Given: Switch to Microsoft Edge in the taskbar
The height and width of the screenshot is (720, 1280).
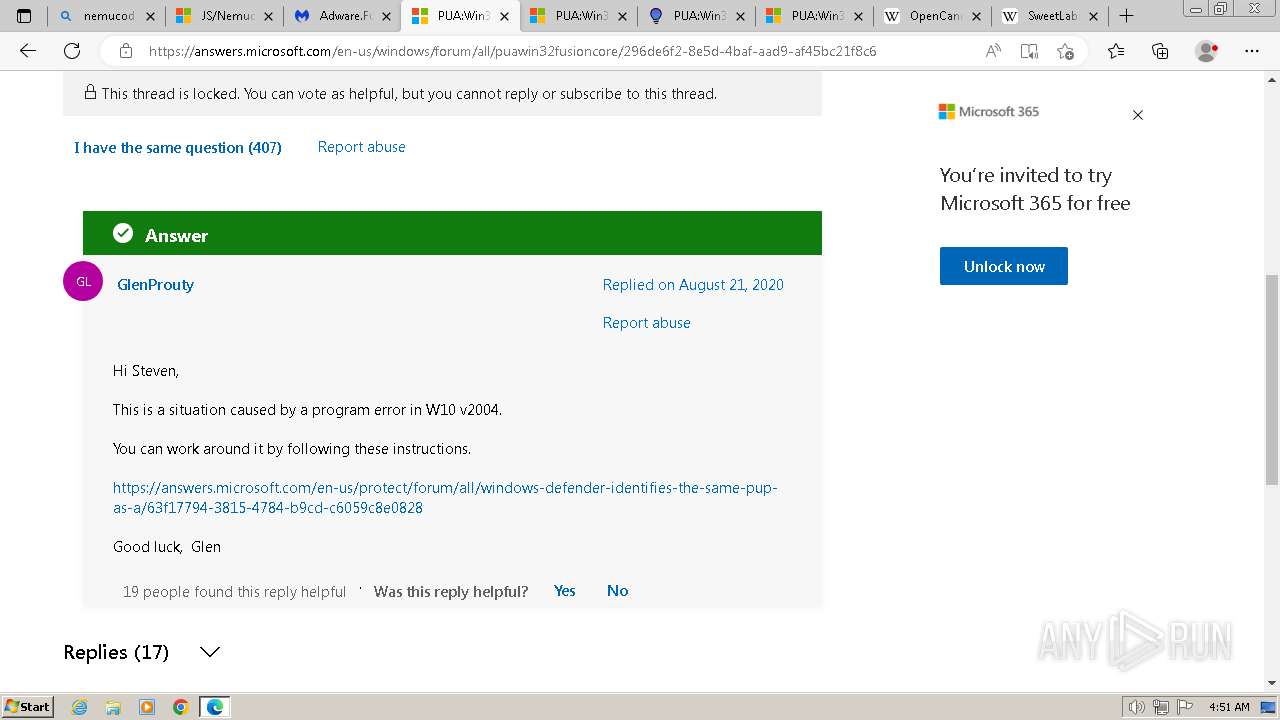Looking at the screenshot, I should (x=215, y=707).
